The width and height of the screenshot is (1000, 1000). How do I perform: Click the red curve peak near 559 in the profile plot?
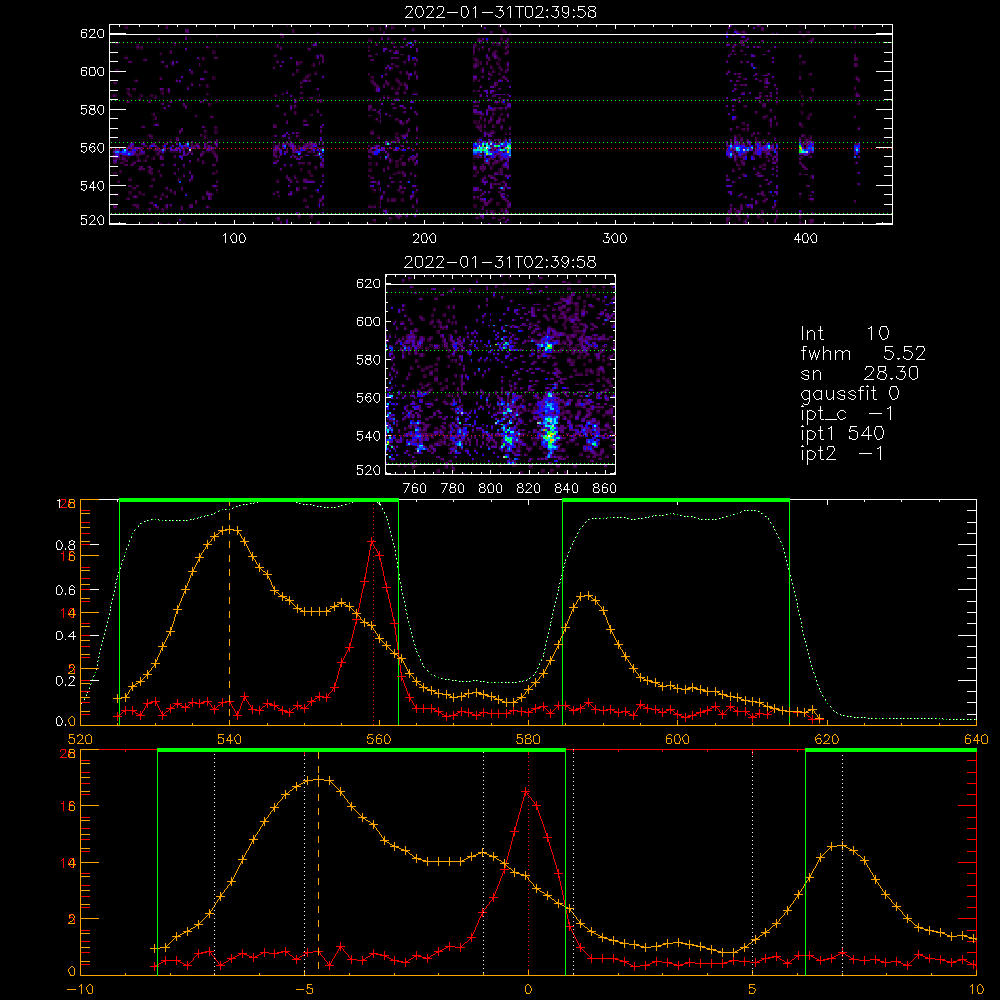pos(372,541)
